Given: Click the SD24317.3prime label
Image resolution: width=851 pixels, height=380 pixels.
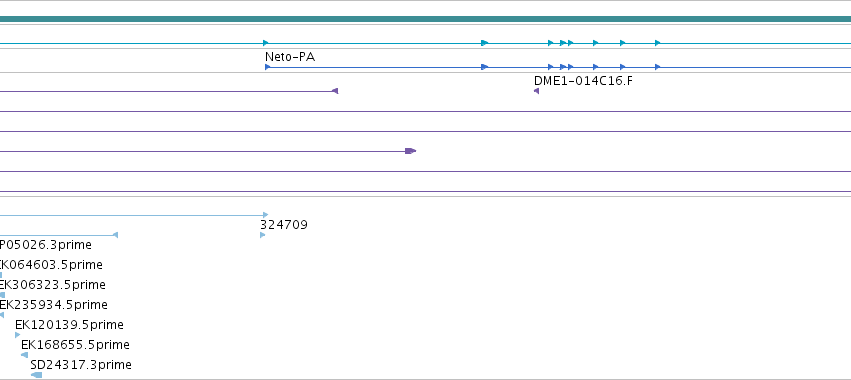Looking at the screenshot, I should click(x=81, y=365).
